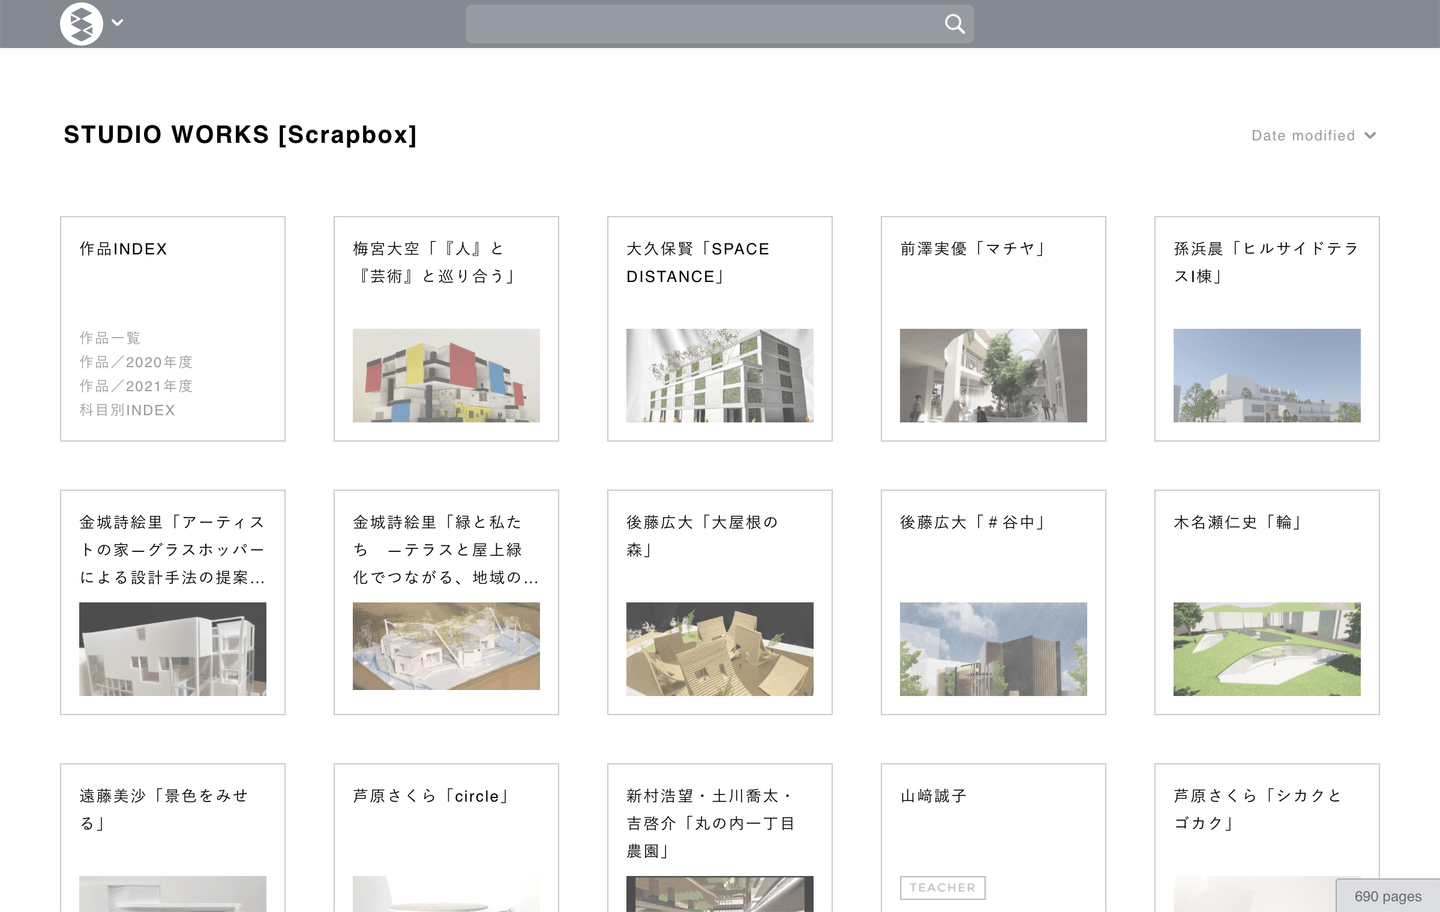
Task: Click the 作品／2020年度 line
Action: tap(136, 362)
